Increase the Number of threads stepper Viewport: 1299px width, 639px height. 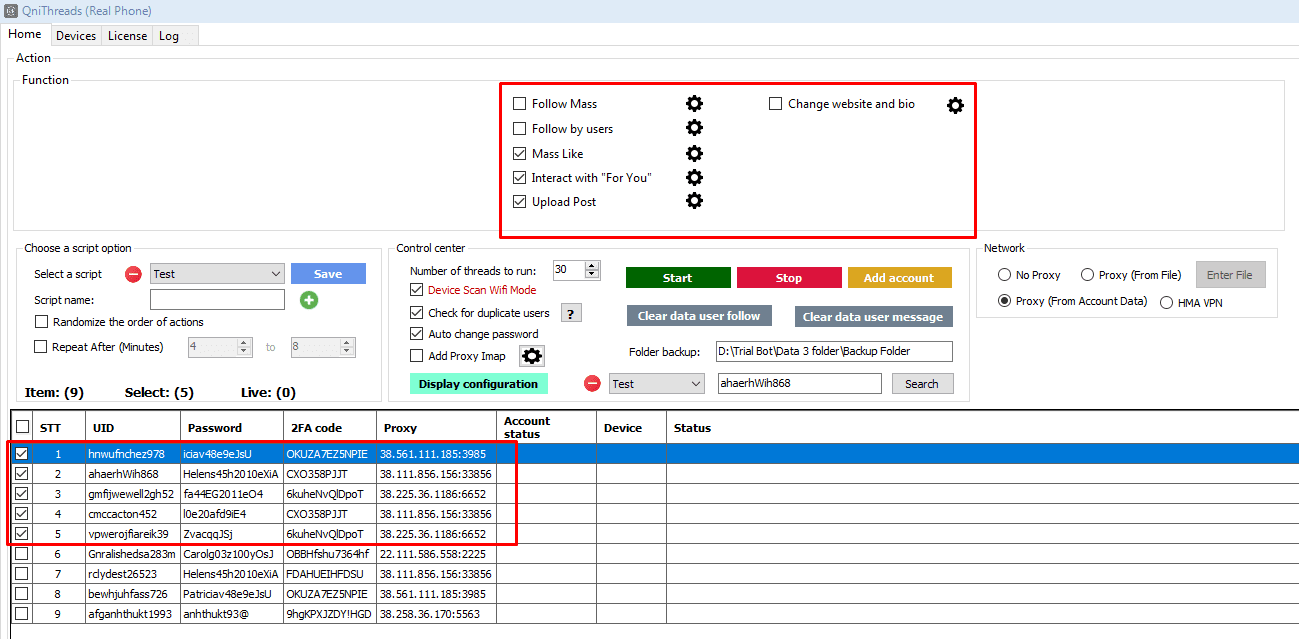click(592, 266)
